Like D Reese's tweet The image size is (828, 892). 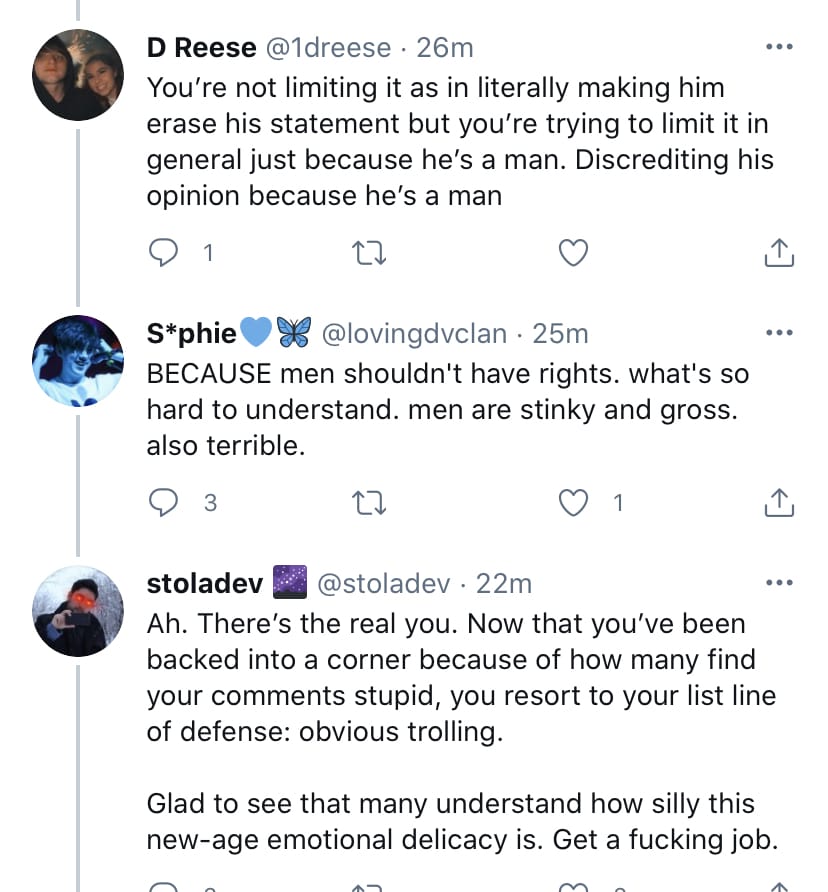[x=572, y=254]
